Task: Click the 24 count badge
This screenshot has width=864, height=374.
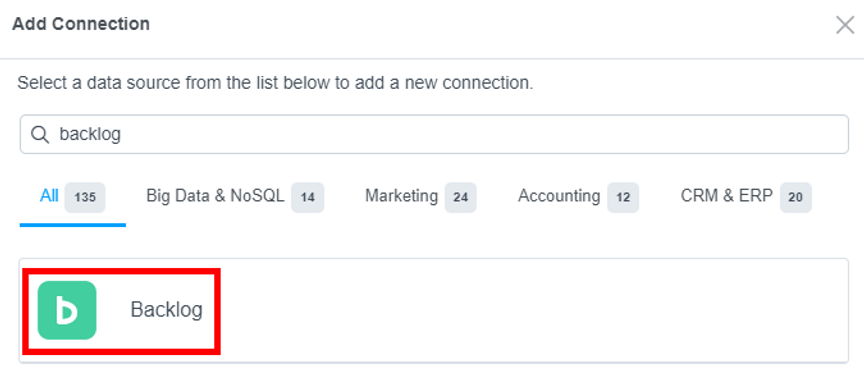Action: point(460,197)
